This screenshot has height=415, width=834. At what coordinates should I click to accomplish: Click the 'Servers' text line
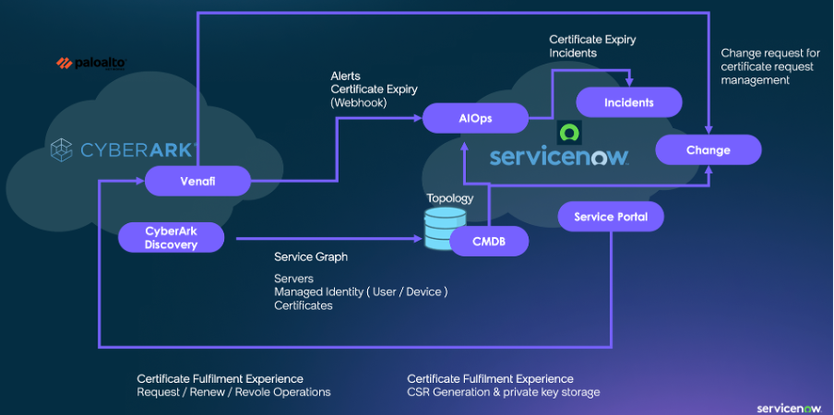click(294, 278)
